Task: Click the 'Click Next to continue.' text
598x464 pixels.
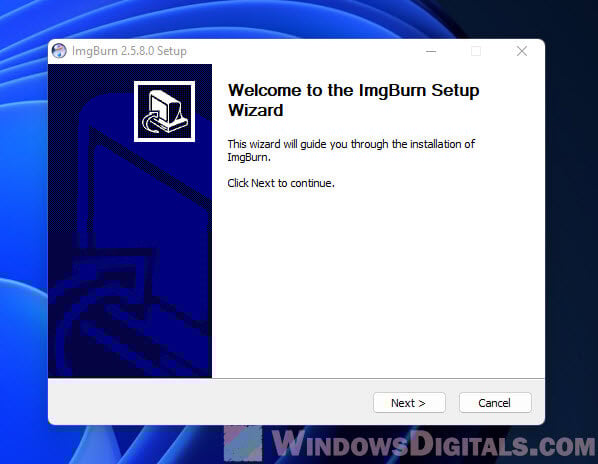Action: 281,183
